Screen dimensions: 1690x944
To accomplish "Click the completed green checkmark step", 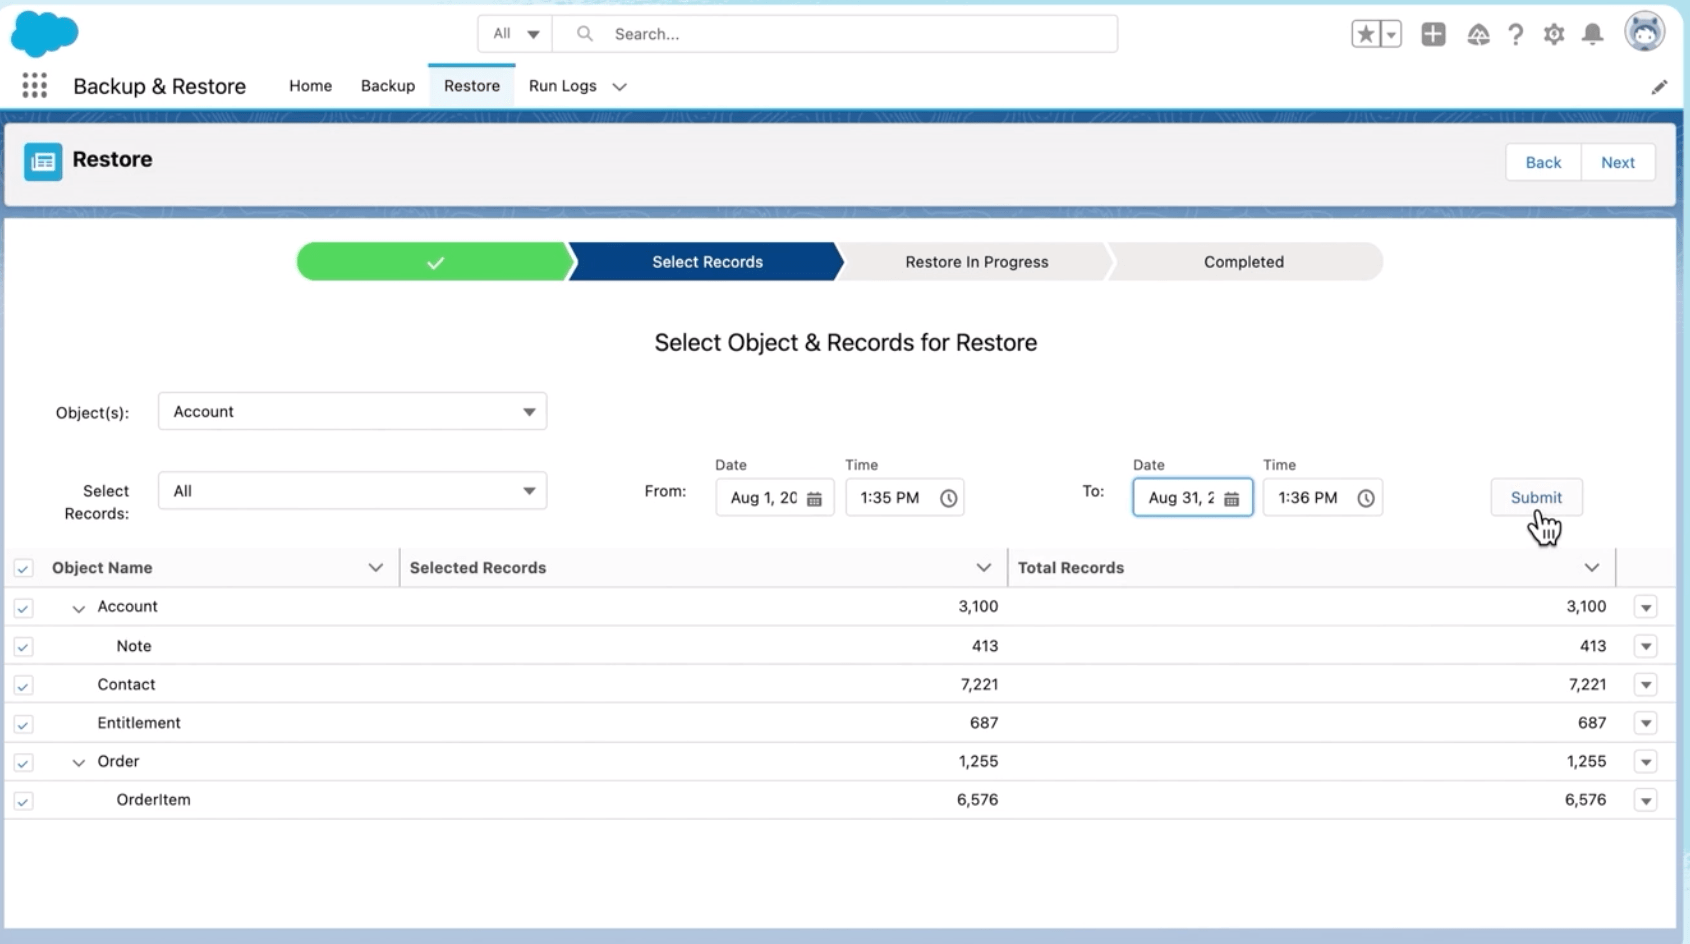I will 435,262.
